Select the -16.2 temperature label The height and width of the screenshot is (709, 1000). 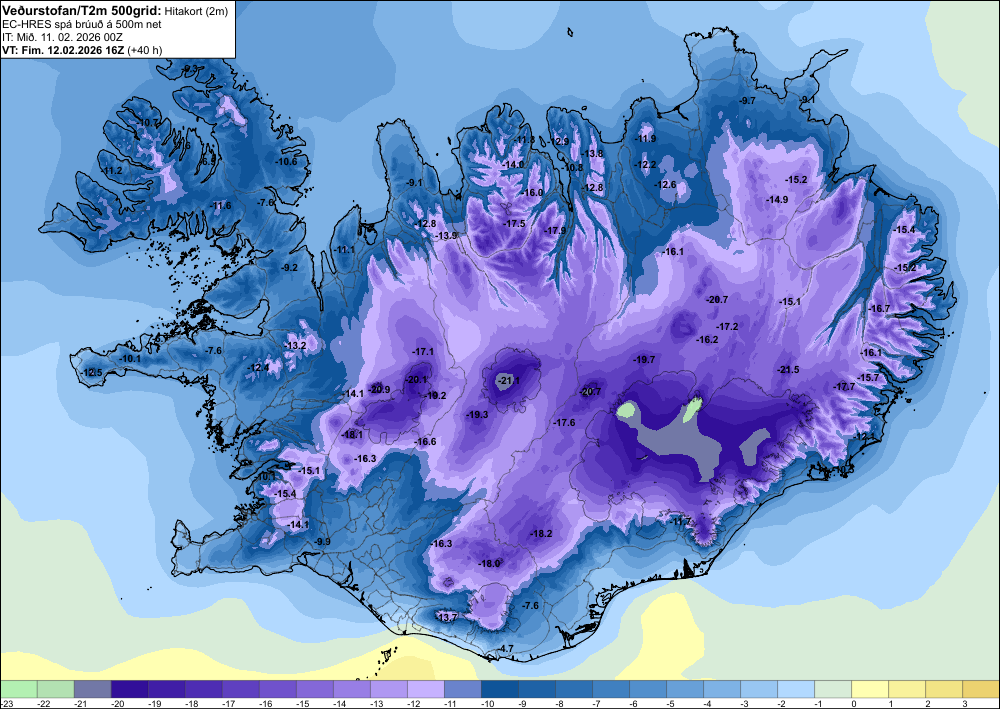707,340
